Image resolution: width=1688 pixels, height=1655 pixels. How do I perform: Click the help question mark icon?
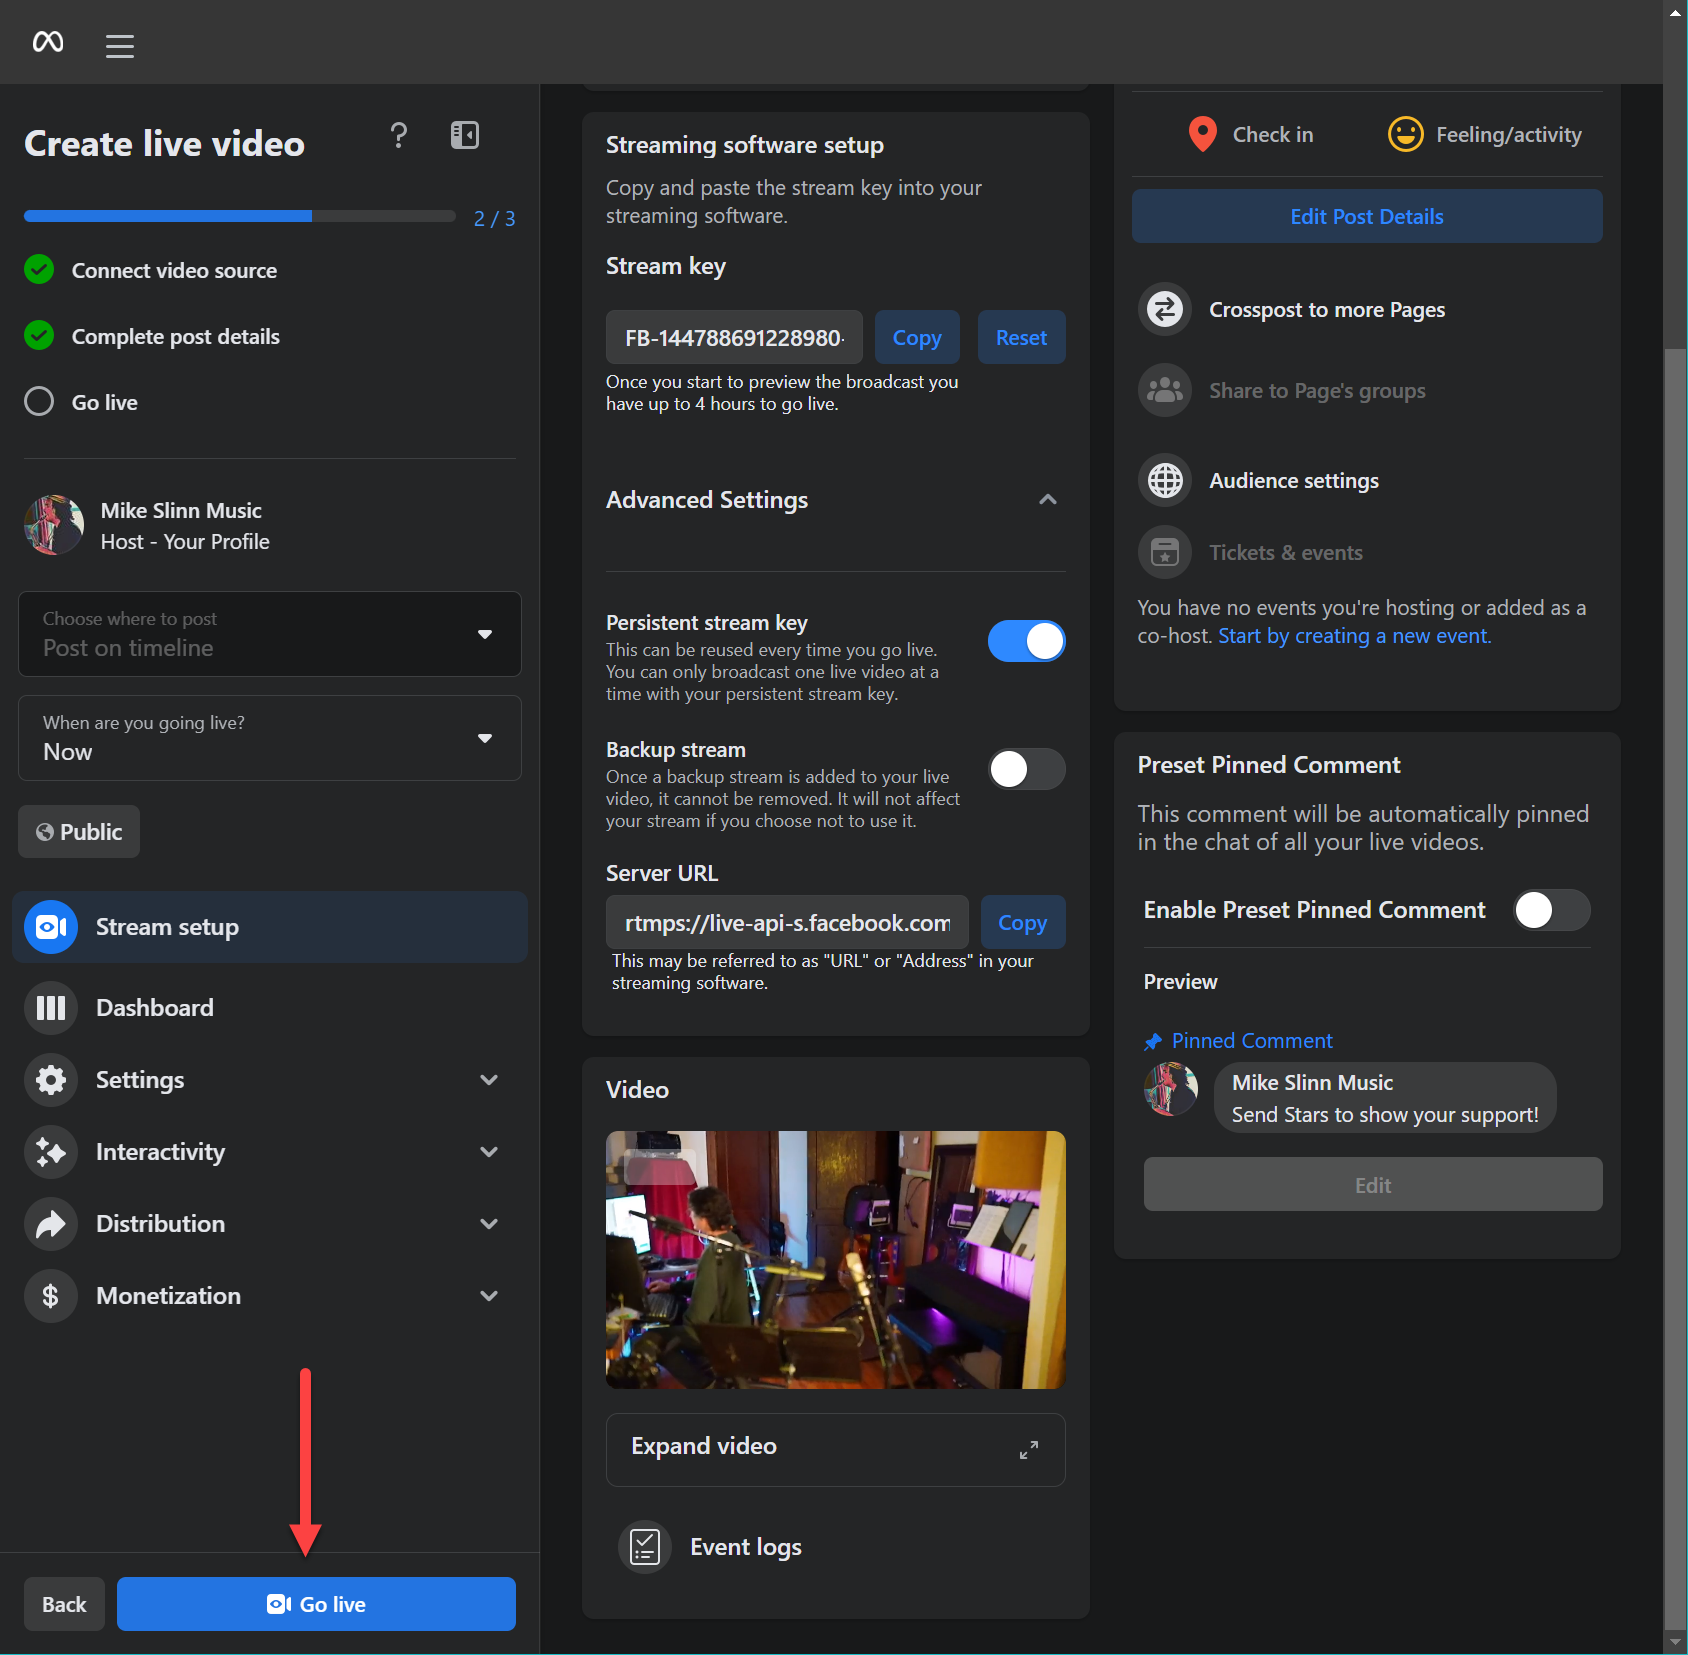[398, 135]
